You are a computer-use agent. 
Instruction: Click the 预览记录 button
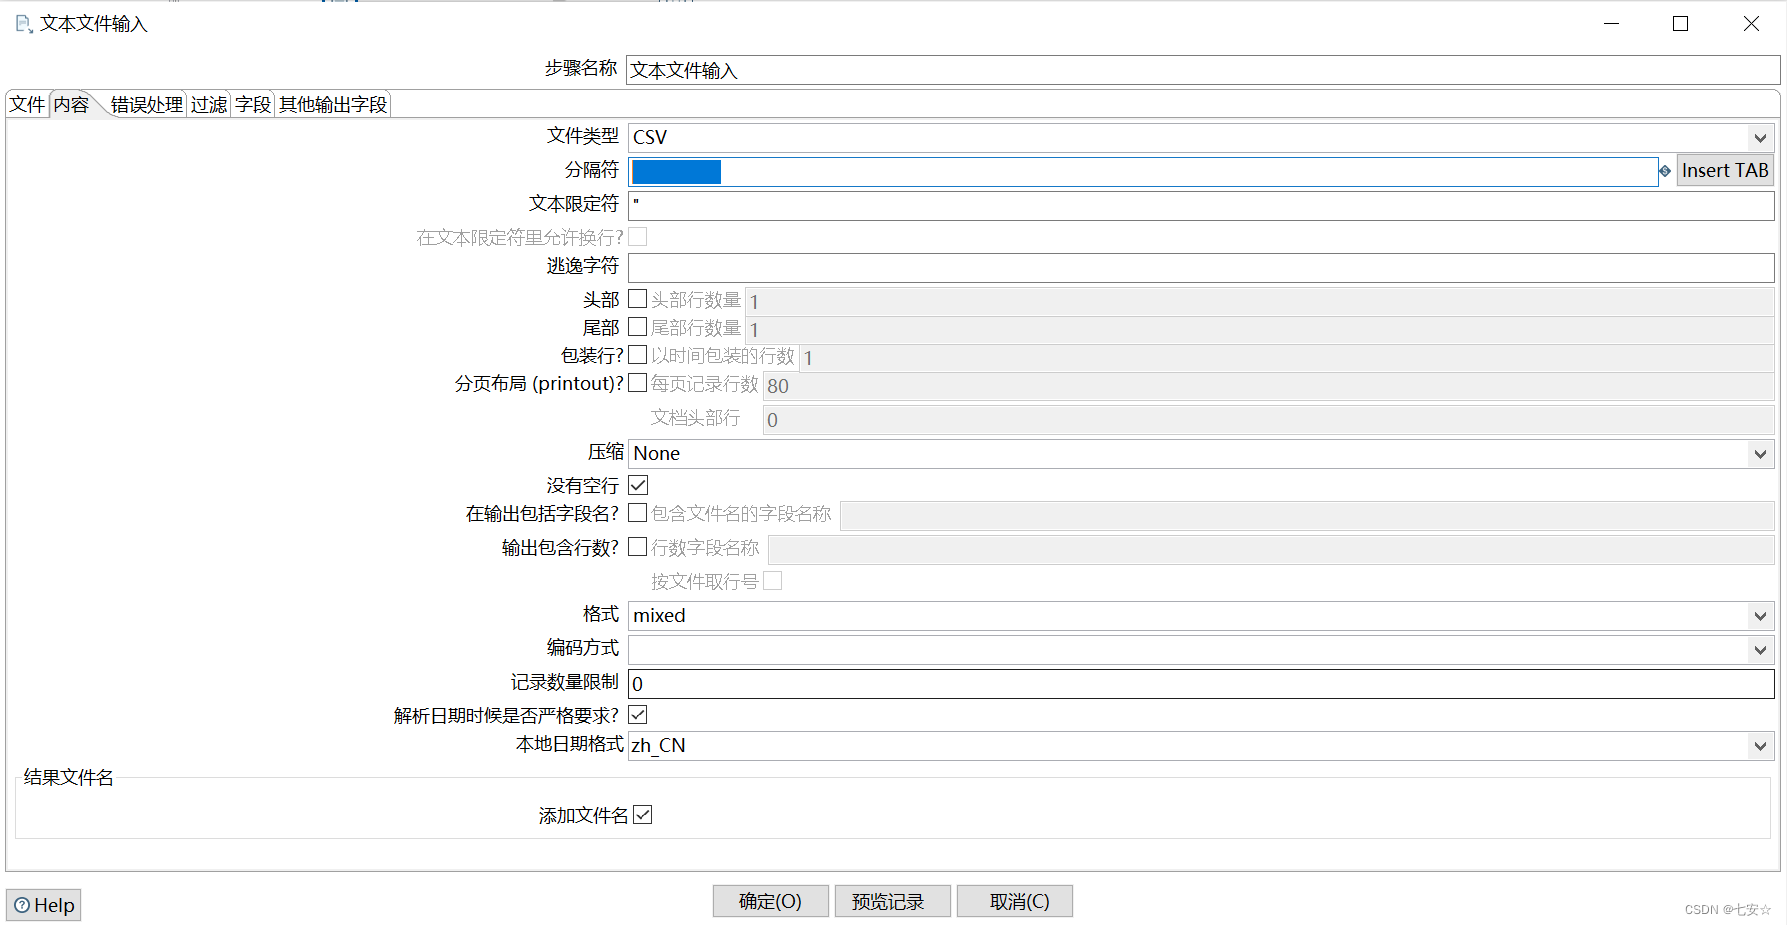pyautogui.click(x=891, y=900)
